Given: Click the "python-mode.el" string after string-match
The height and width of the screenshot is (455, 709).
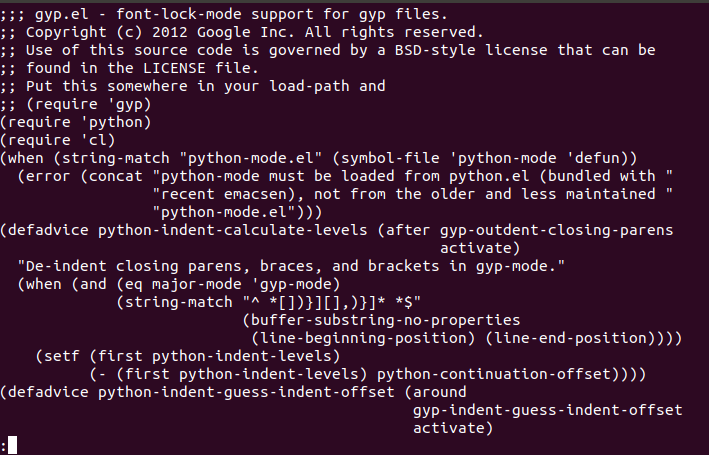Looking at the screenshot, I should [251, 158].
